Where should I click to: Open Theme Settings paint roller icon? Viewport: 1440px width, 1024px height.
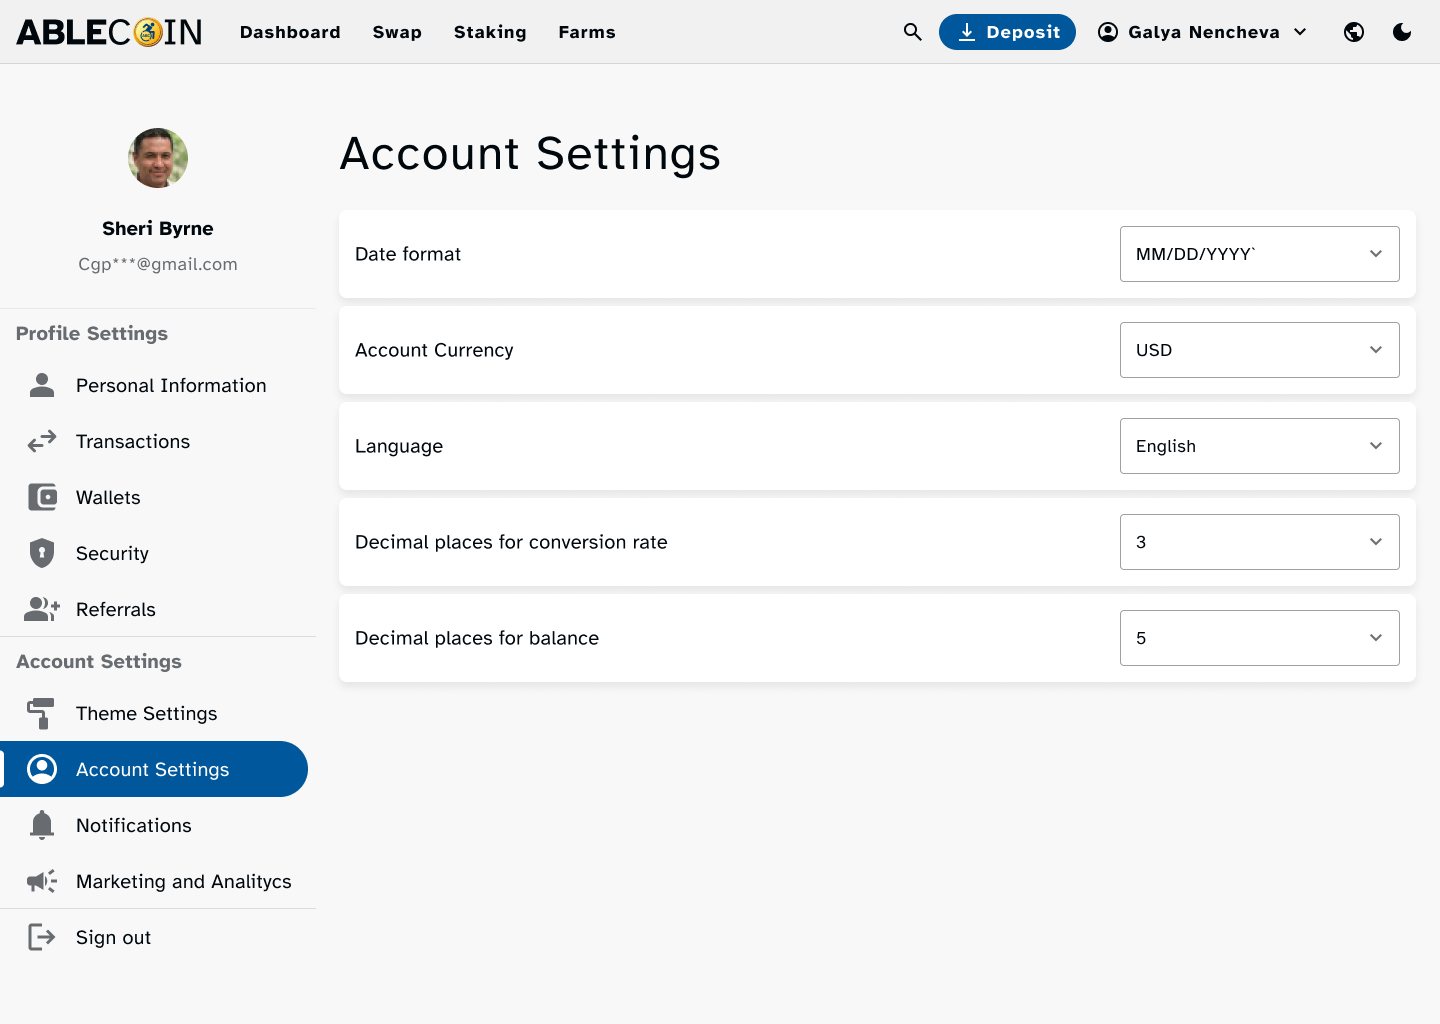tap(42, 713)
